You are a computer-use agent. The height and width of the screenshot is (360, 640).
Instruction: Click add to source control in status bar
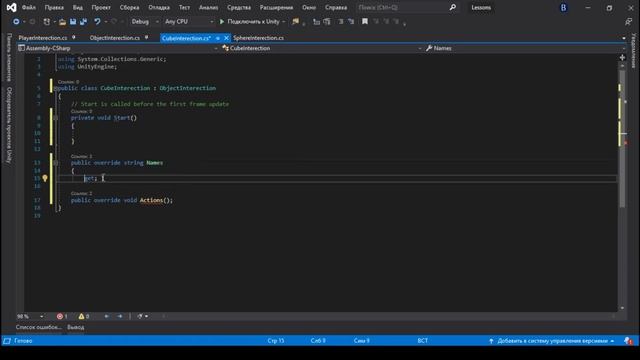tap(552, 341)
